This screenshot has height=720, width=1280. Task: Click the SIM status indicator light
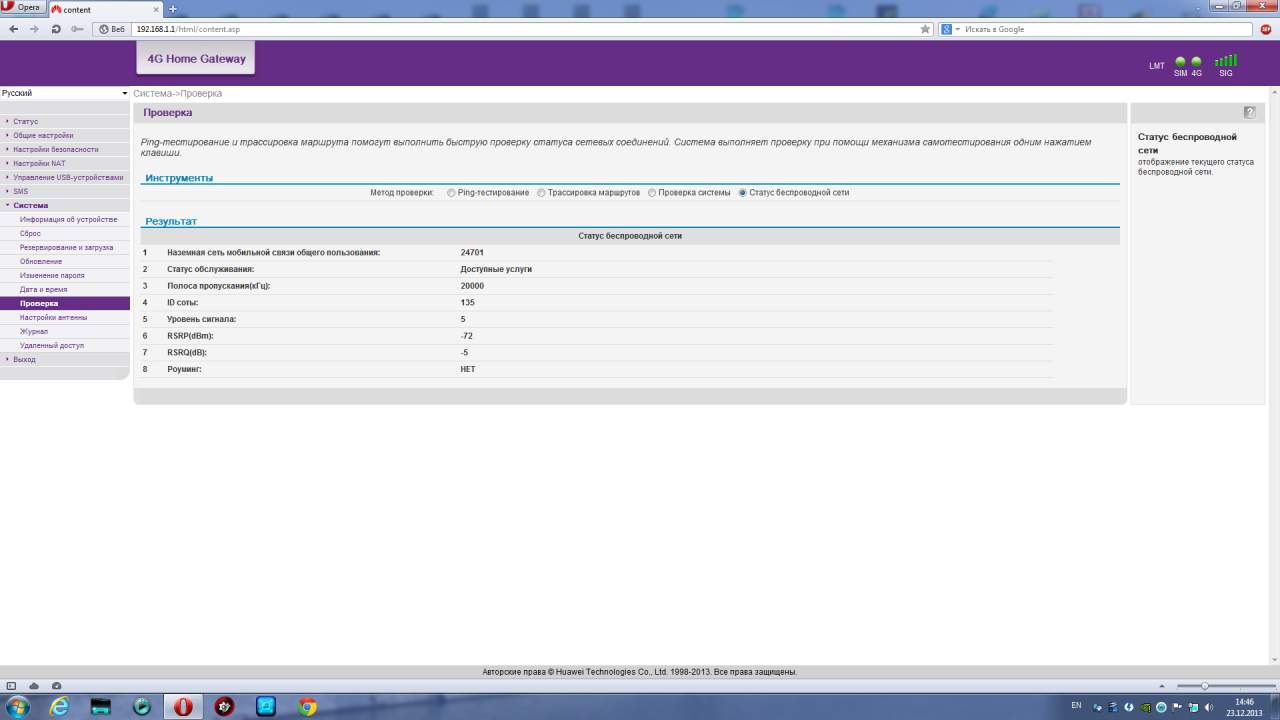click(x=1180, y=62)
